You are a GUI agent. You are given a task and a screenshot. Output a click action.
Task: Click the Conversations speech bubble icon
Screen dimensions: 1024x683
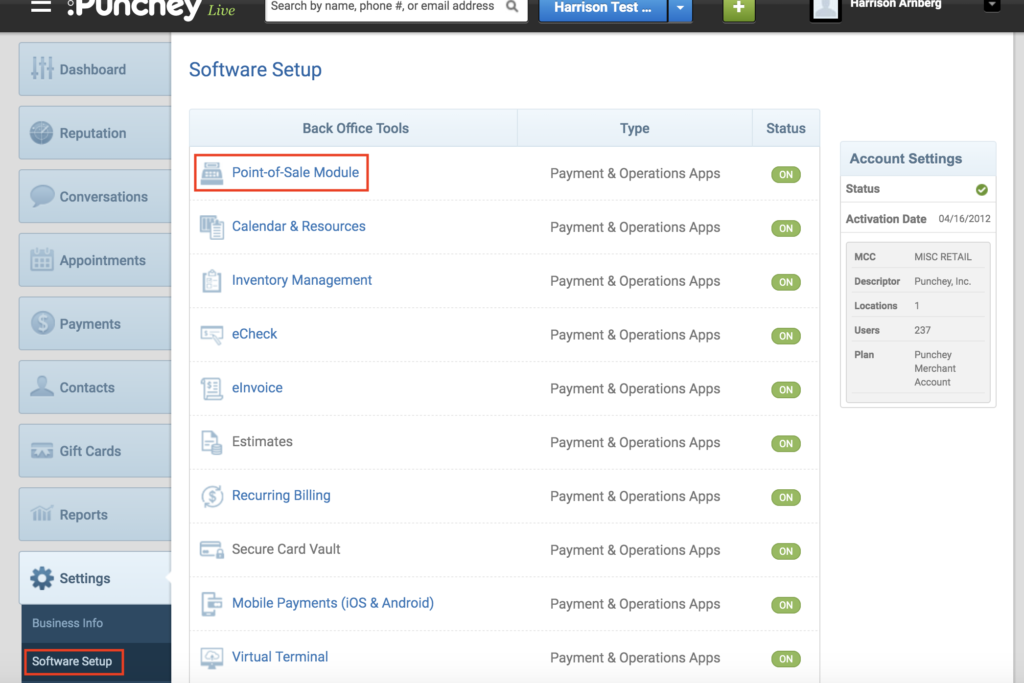pos(42,196)
